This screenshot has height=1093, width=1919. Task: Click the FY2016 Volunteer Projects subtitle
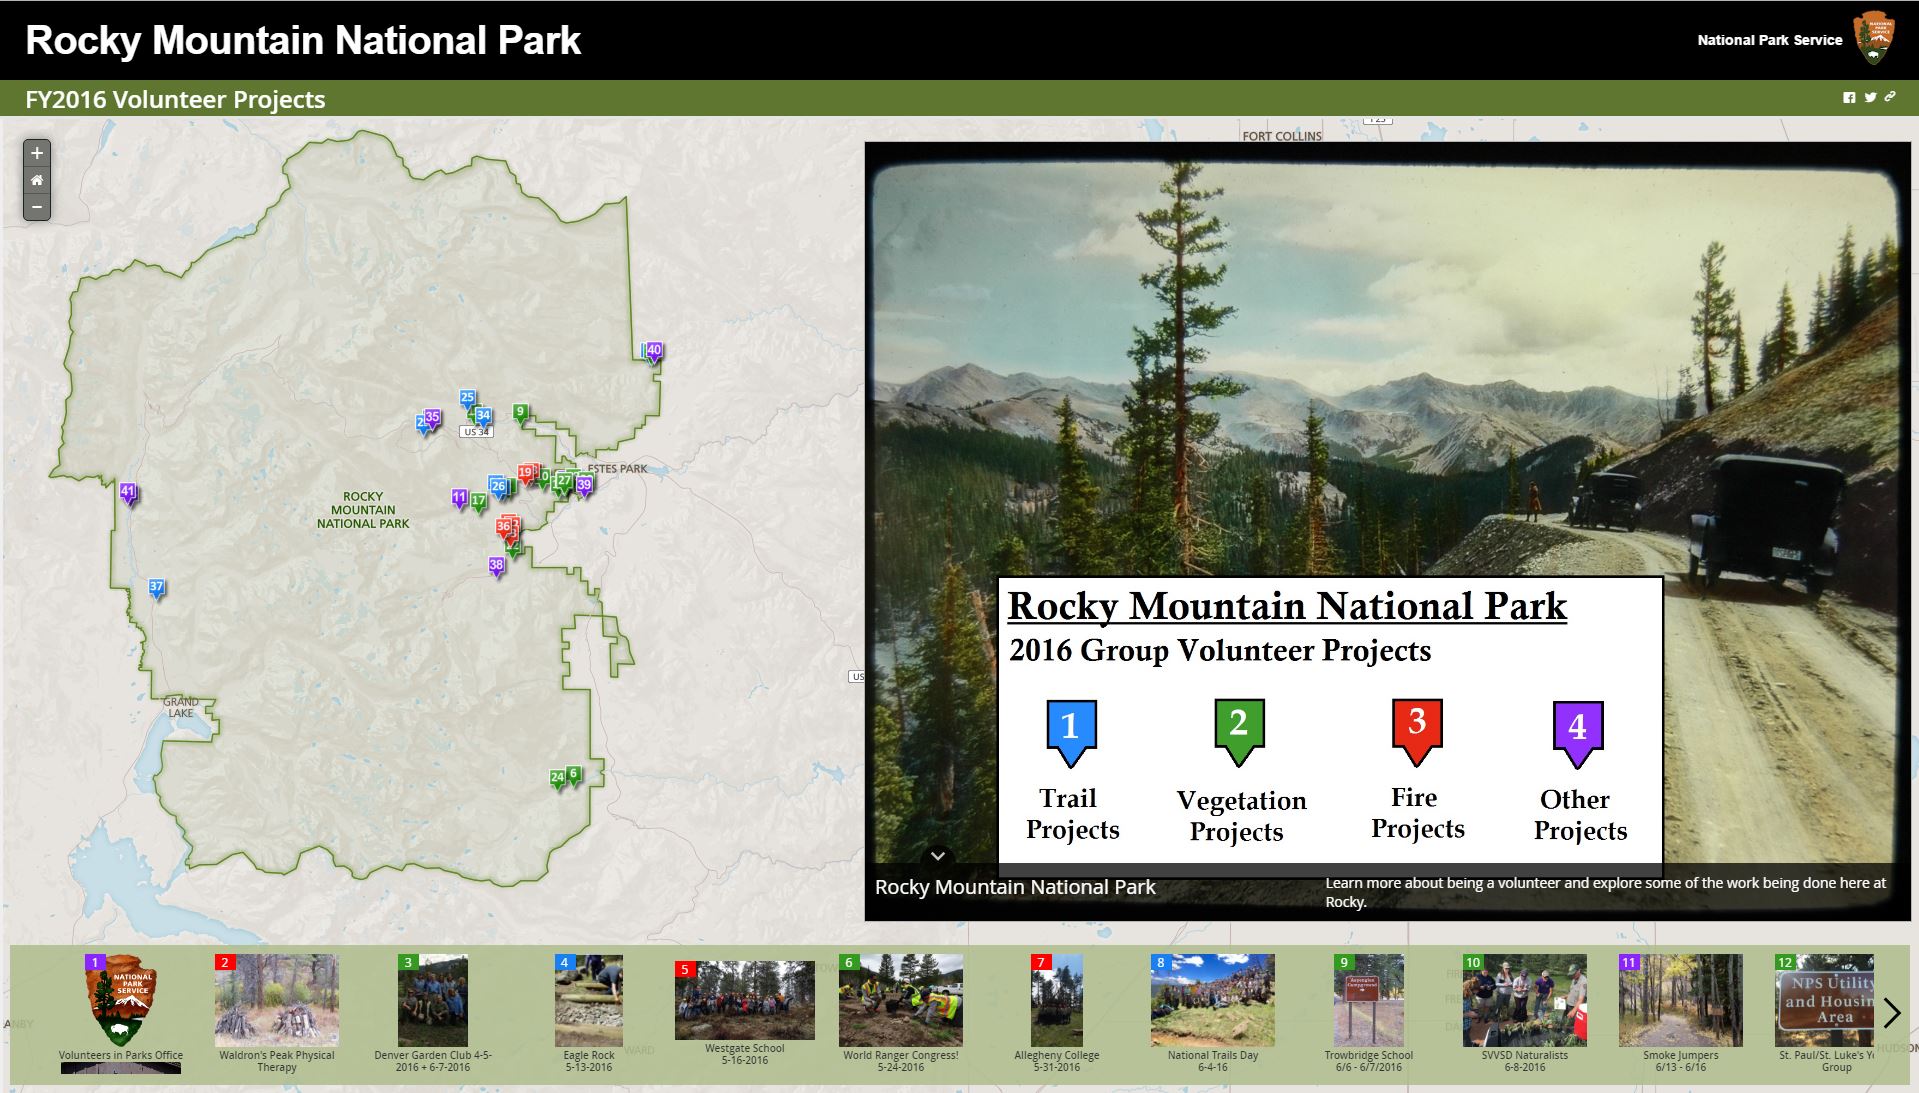pyautogui.click(x=176, y=99)
